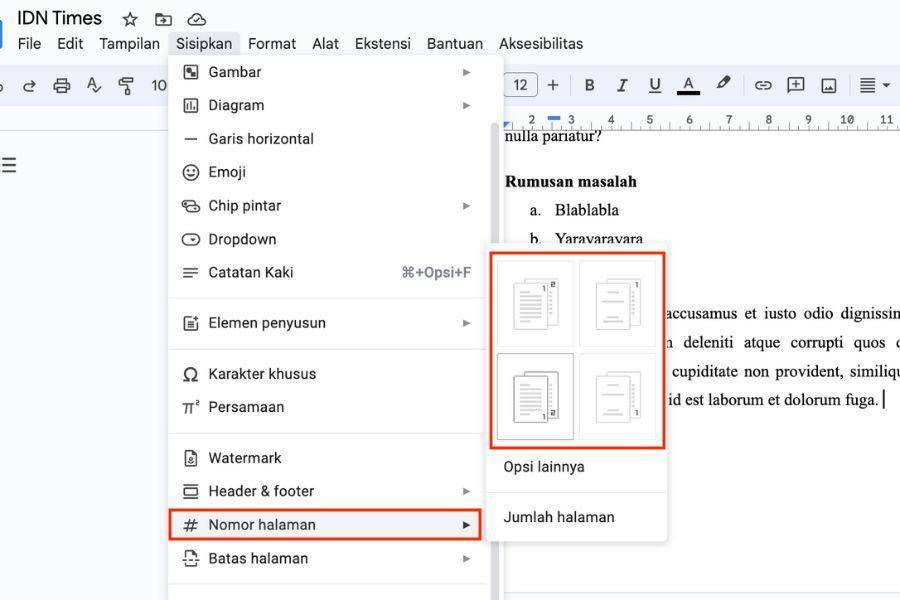Click Opsi lainnya in the page number submenu
The height and width of the screenshot is (600, 900).
[x=544, y=467]
